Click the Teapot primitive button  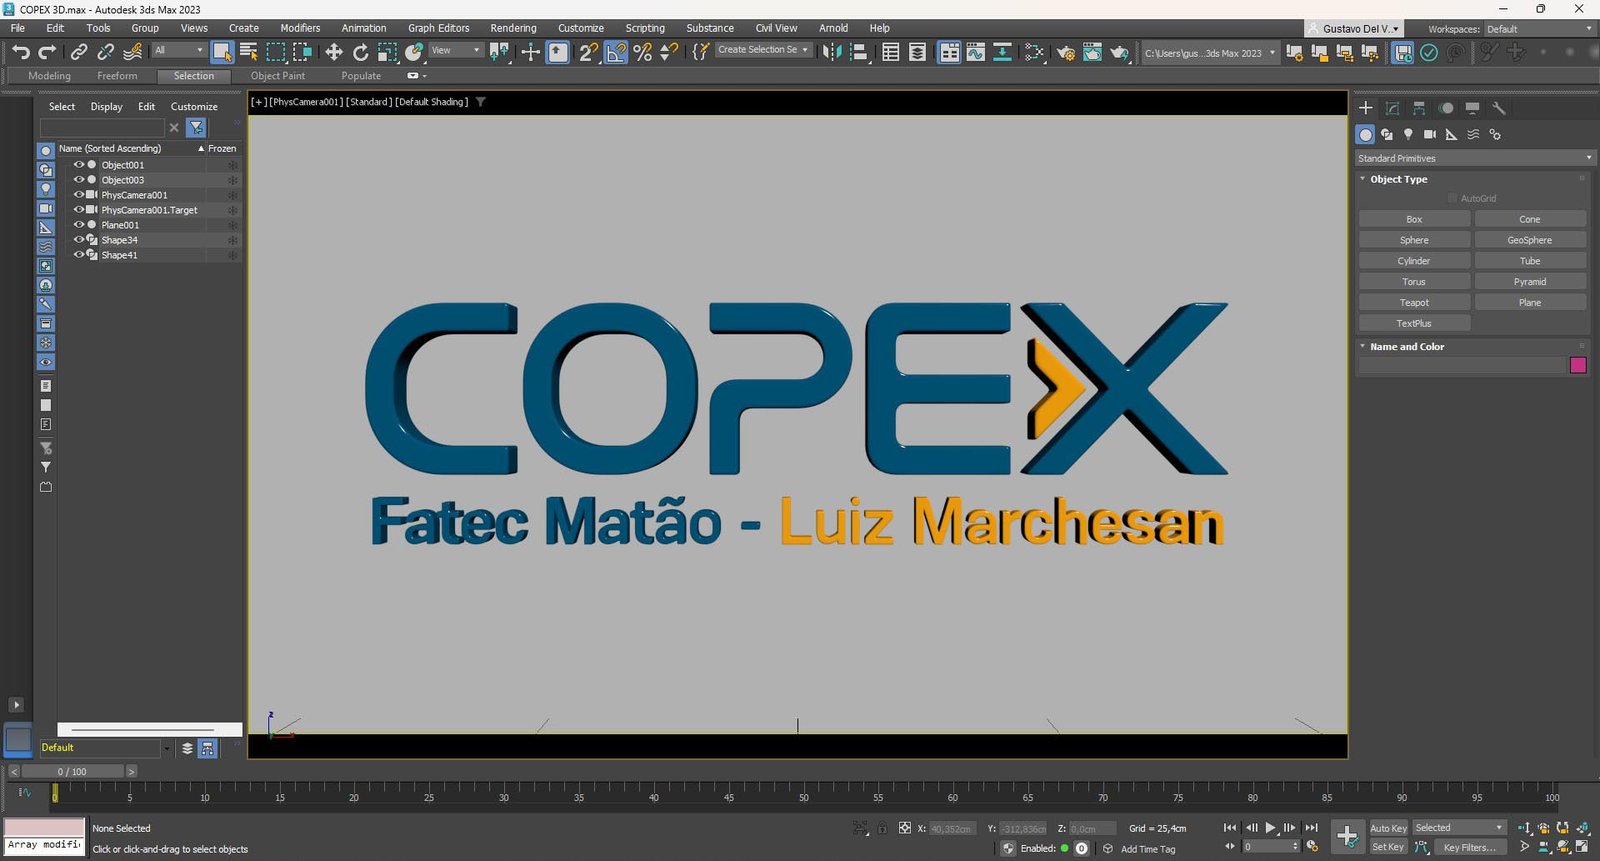tap(1414, 303)
